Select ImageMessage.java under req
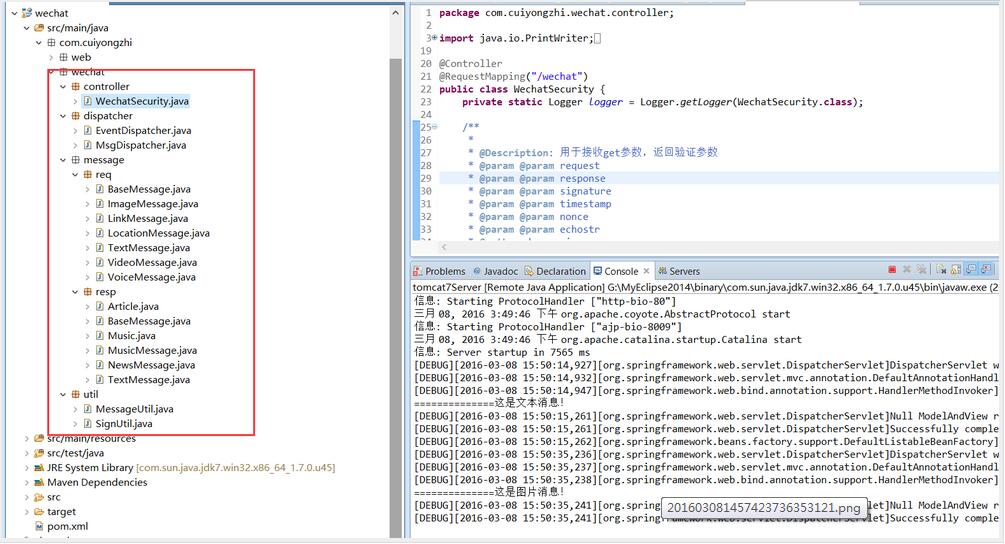 [x=153, y=204]
